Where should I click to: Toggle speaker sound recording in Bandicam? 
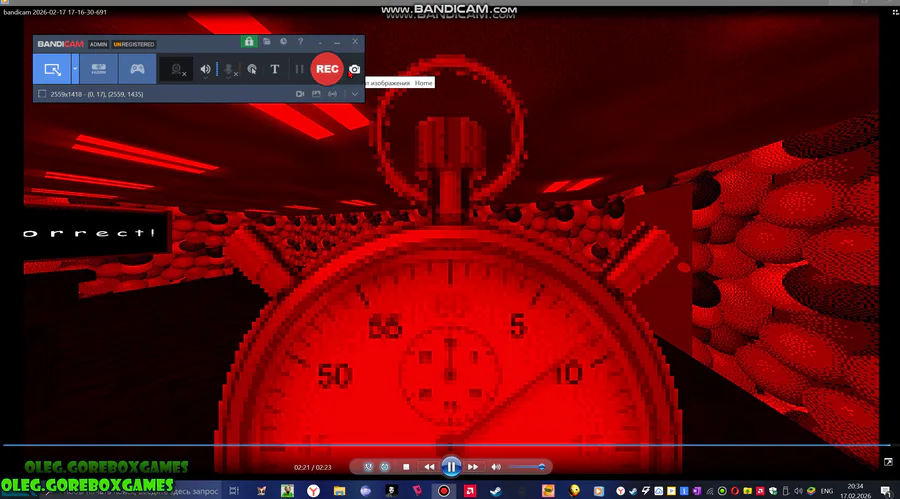point(205,69)
